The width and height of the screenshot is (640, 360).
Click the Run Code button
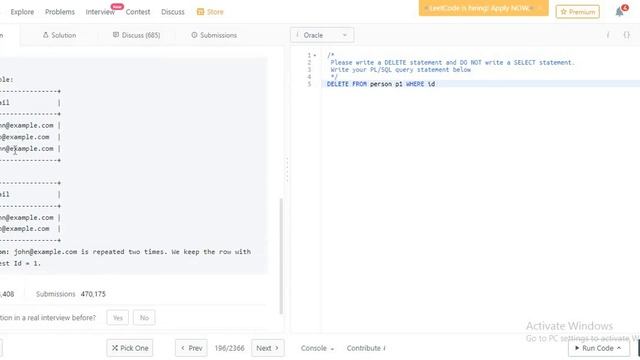click(x=598, y=348)
